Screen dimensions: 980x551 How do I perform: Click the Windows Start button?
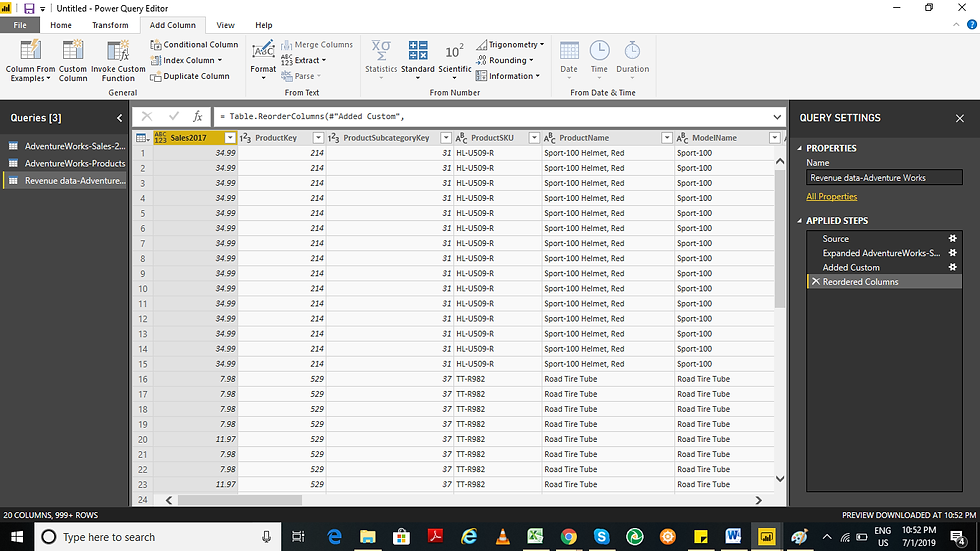17,537
